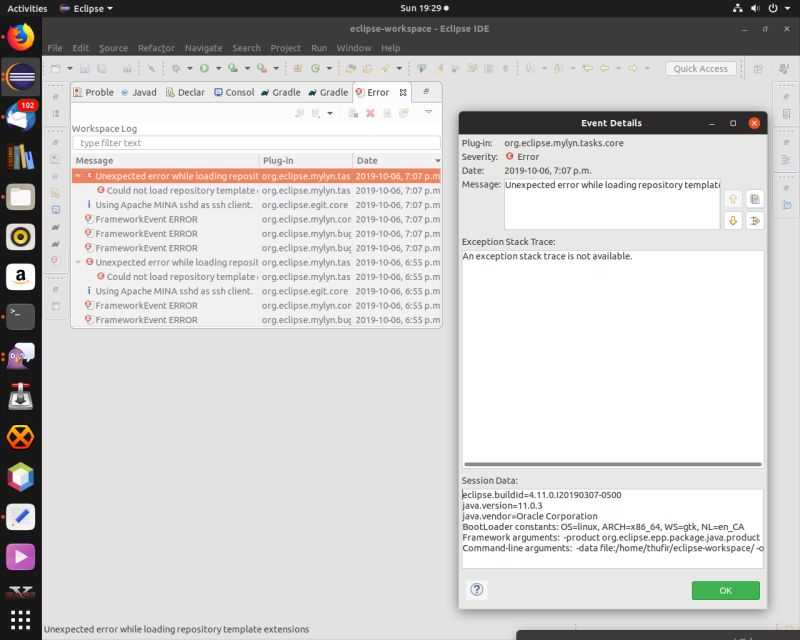Open the Help menu
Image resolution: width=800 pixels, height=640 pixels.
pos(391,48)
